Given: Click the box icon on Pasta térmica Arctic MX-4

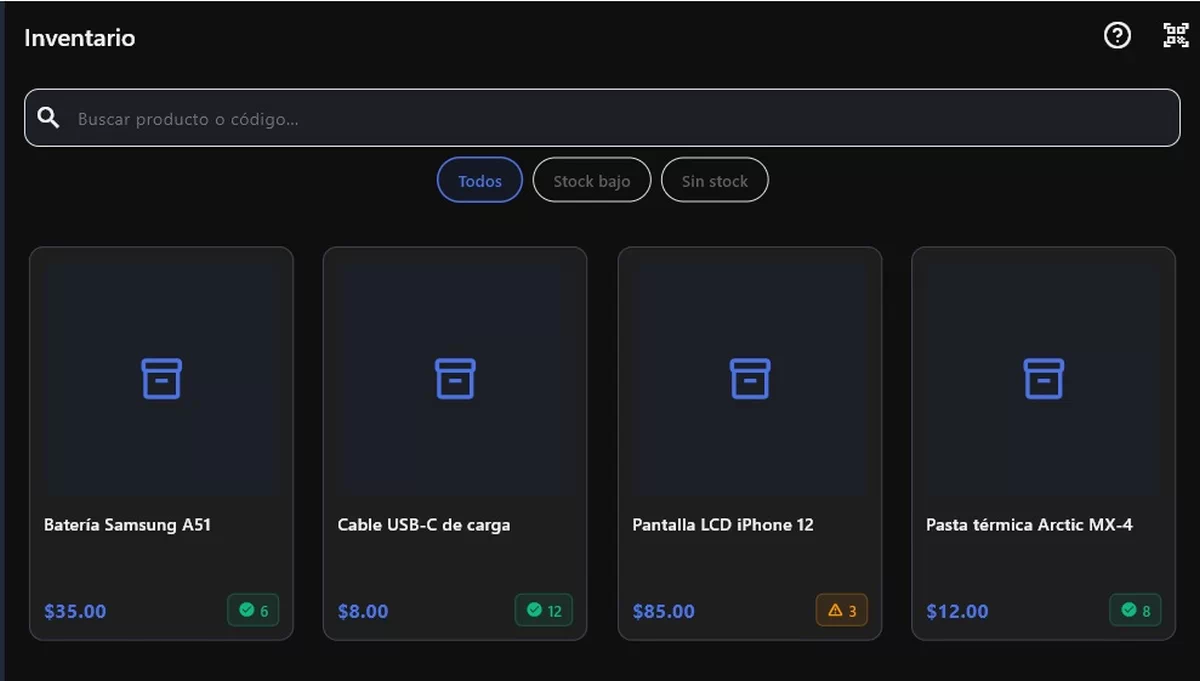Looking at the screenshot, I should 1044,379.
